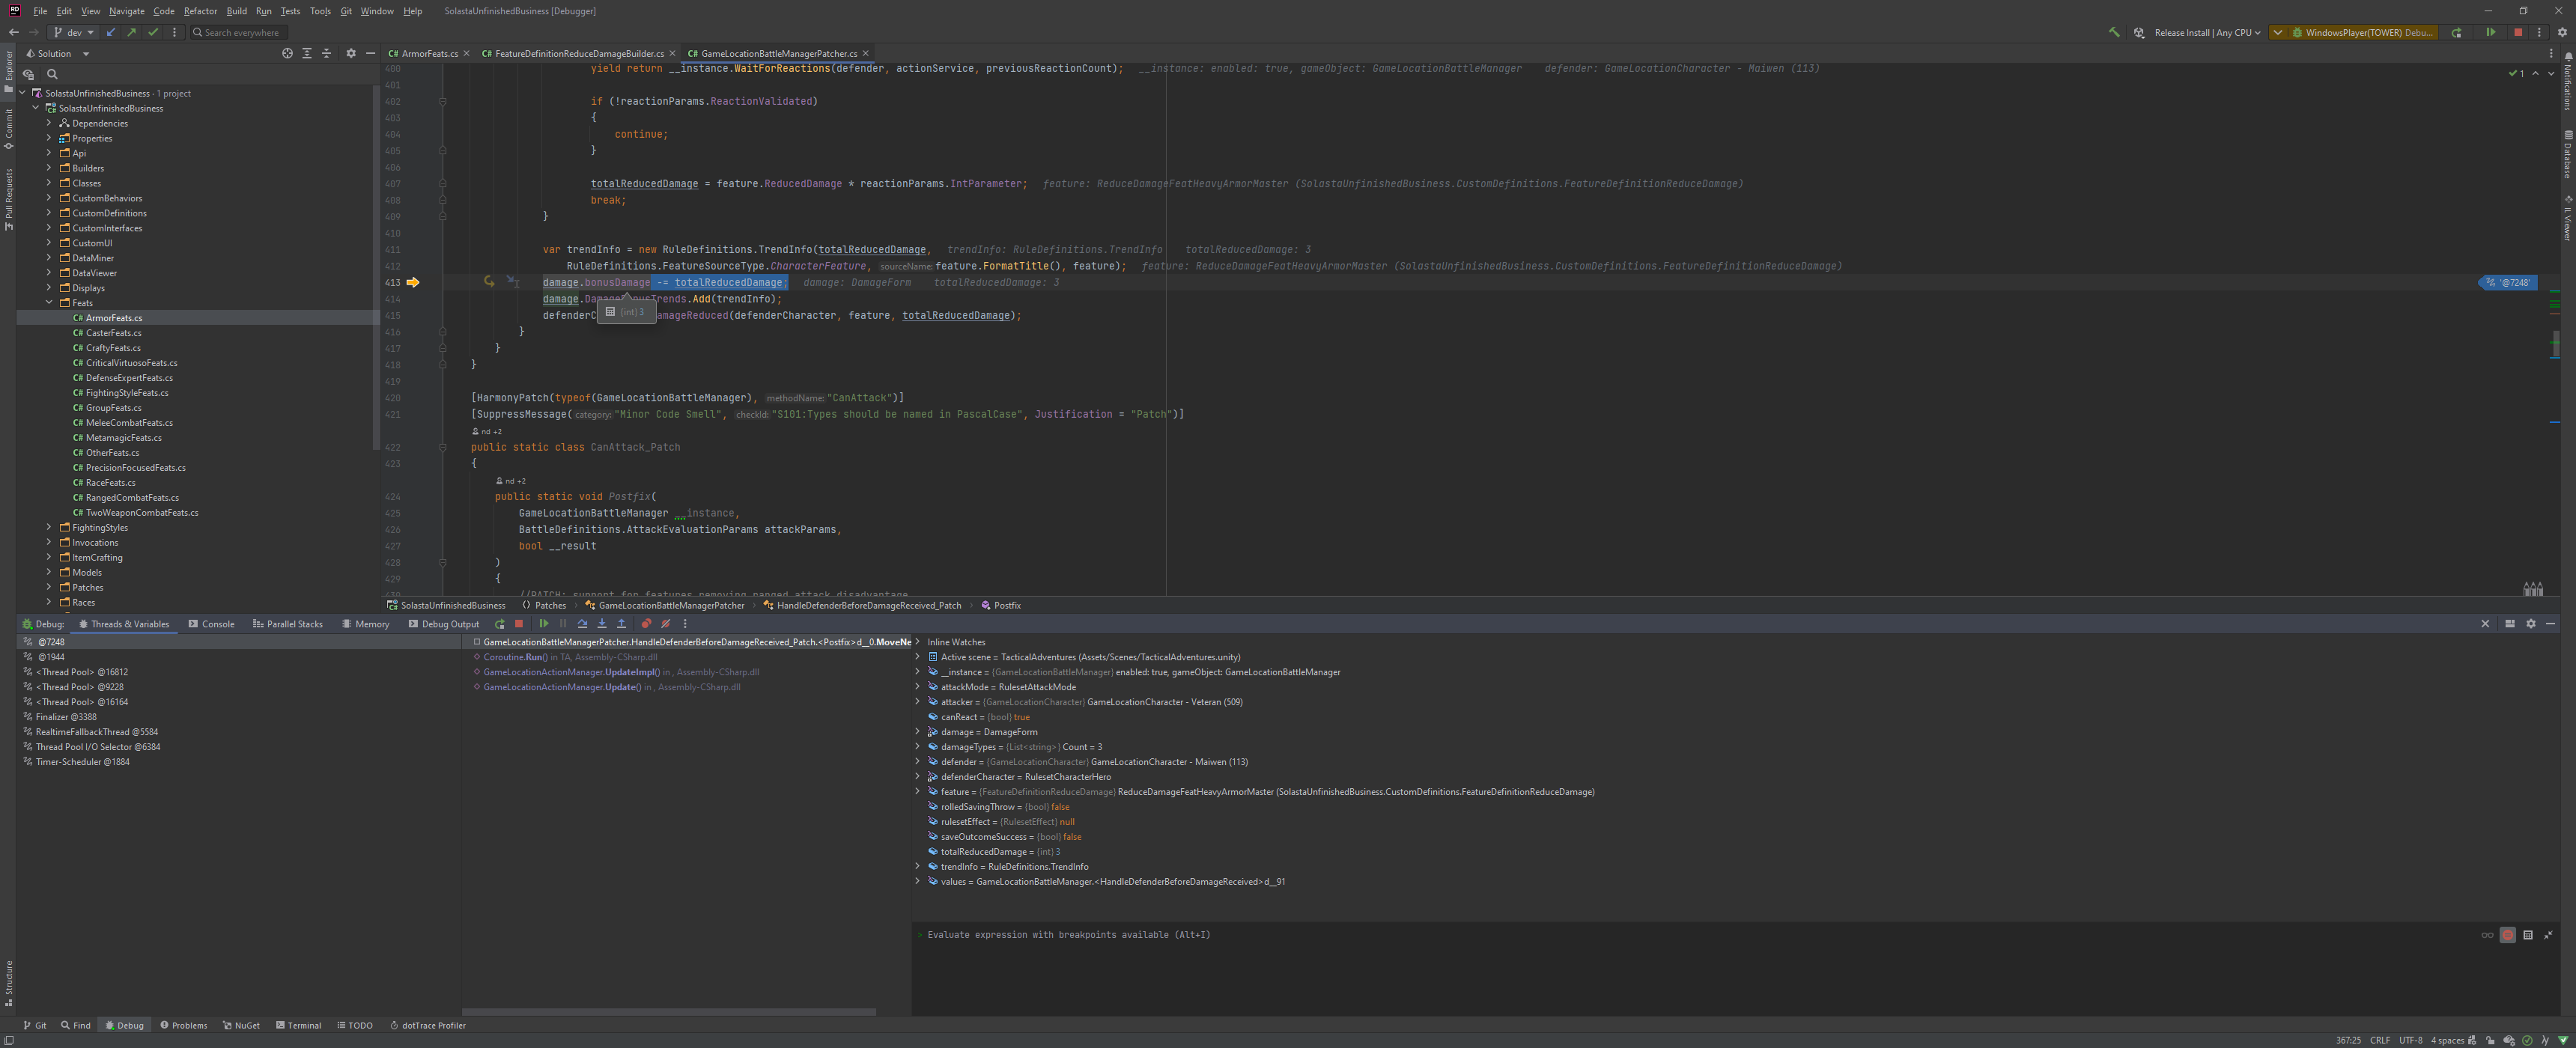Open the dev branch dropdown
This screenshot has height=1048, width=2576.
click(x=72, y=32)
